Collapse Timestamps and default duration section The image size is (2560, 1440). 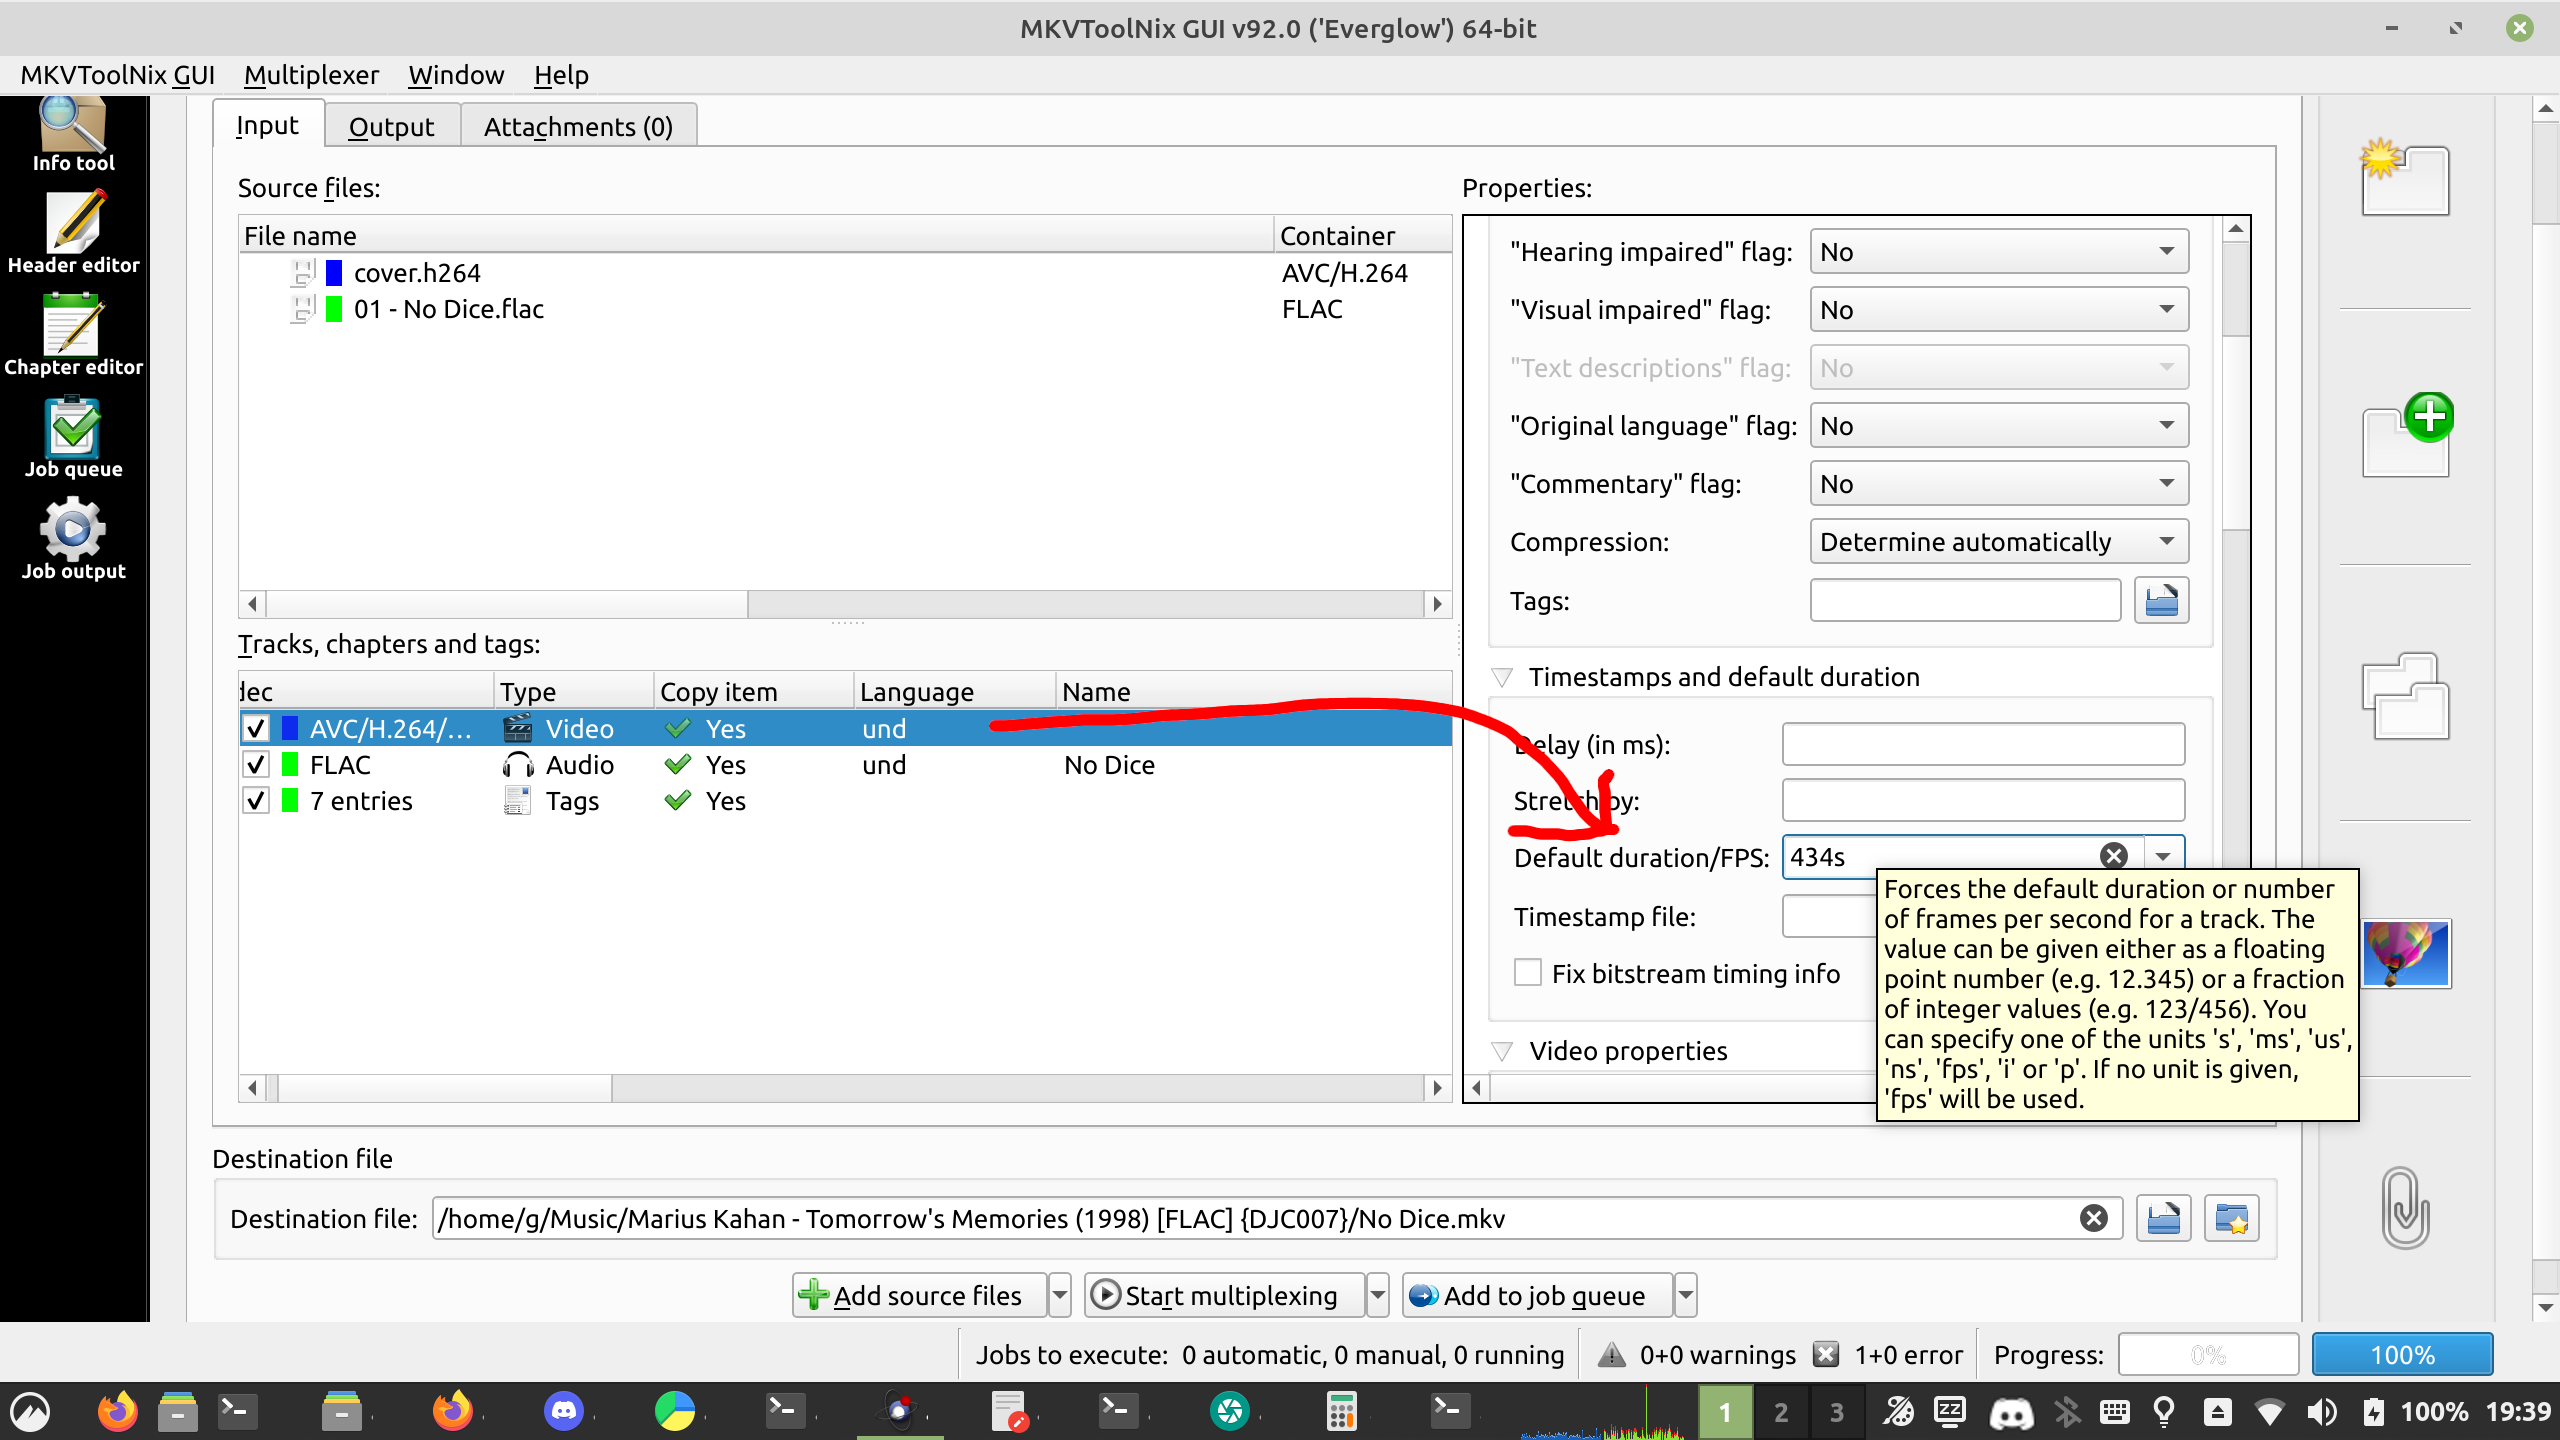(1501, 677)
